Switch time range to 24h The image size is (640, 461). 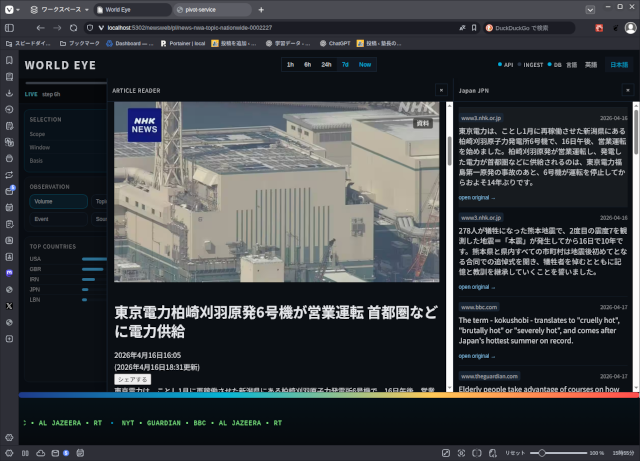pyautogui.click(x=326, y=64)
